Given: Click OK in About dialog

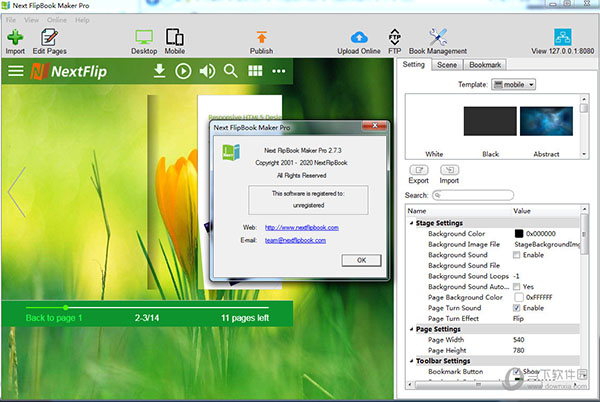Looking at the screenshot, I should coord(361,260).
